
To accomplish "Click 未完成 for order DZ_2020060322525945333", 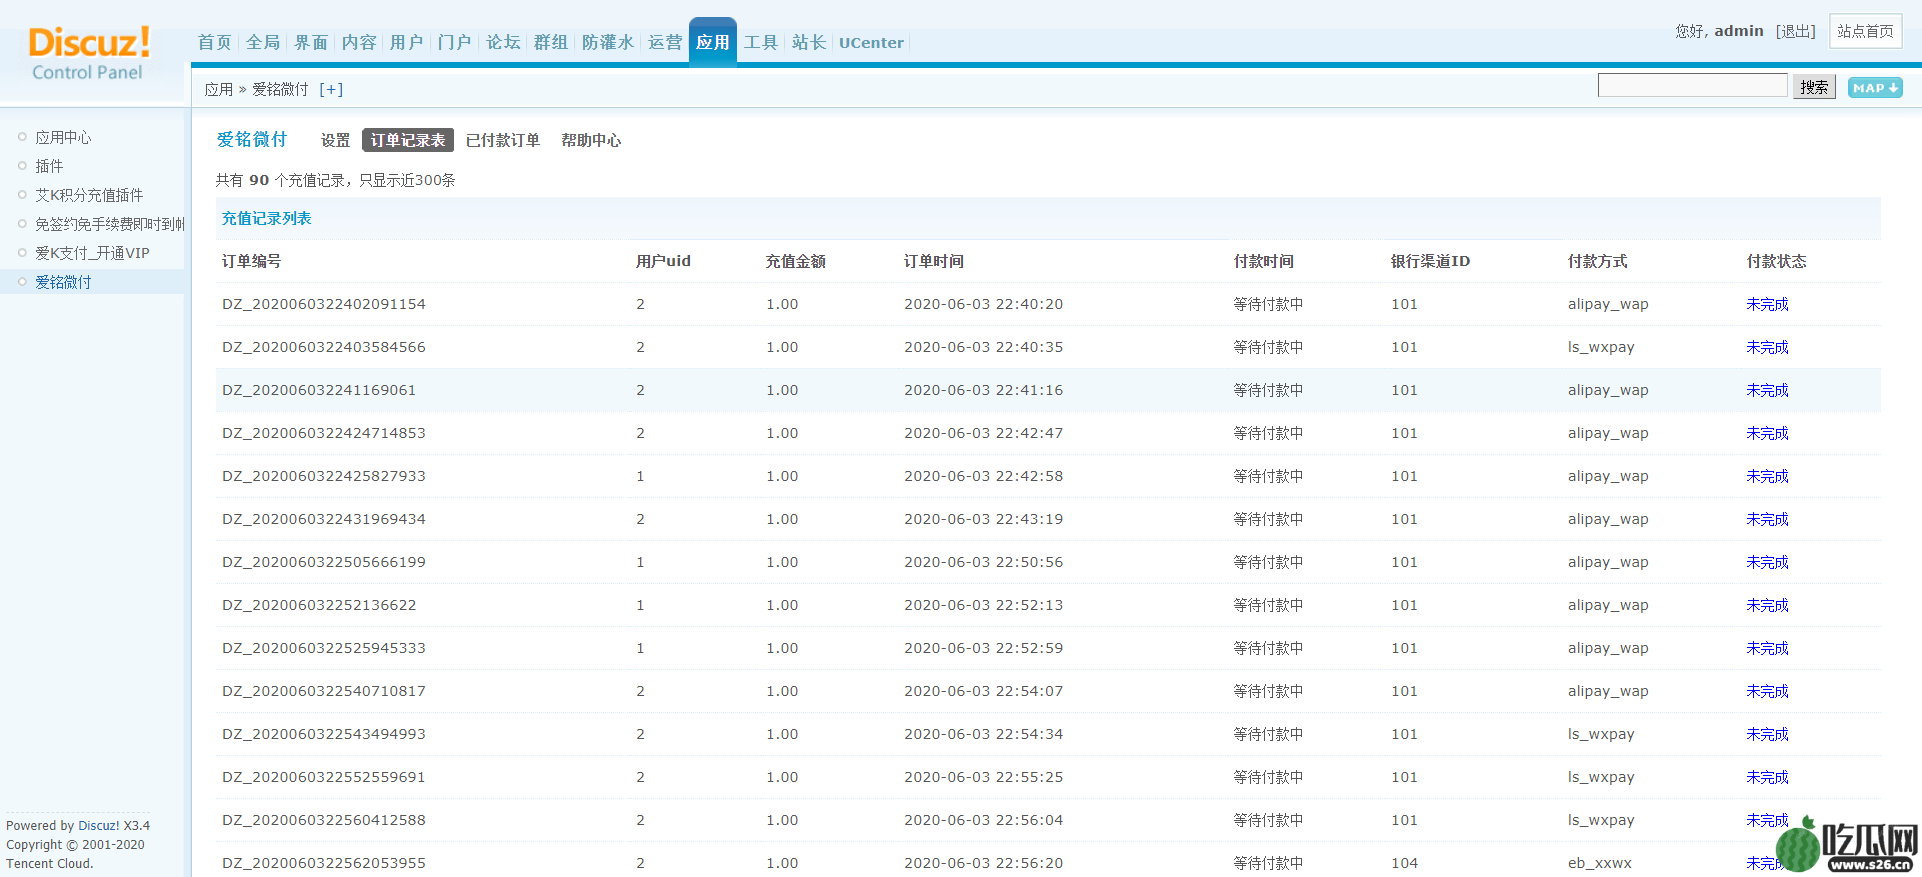I will [1767, 648].
